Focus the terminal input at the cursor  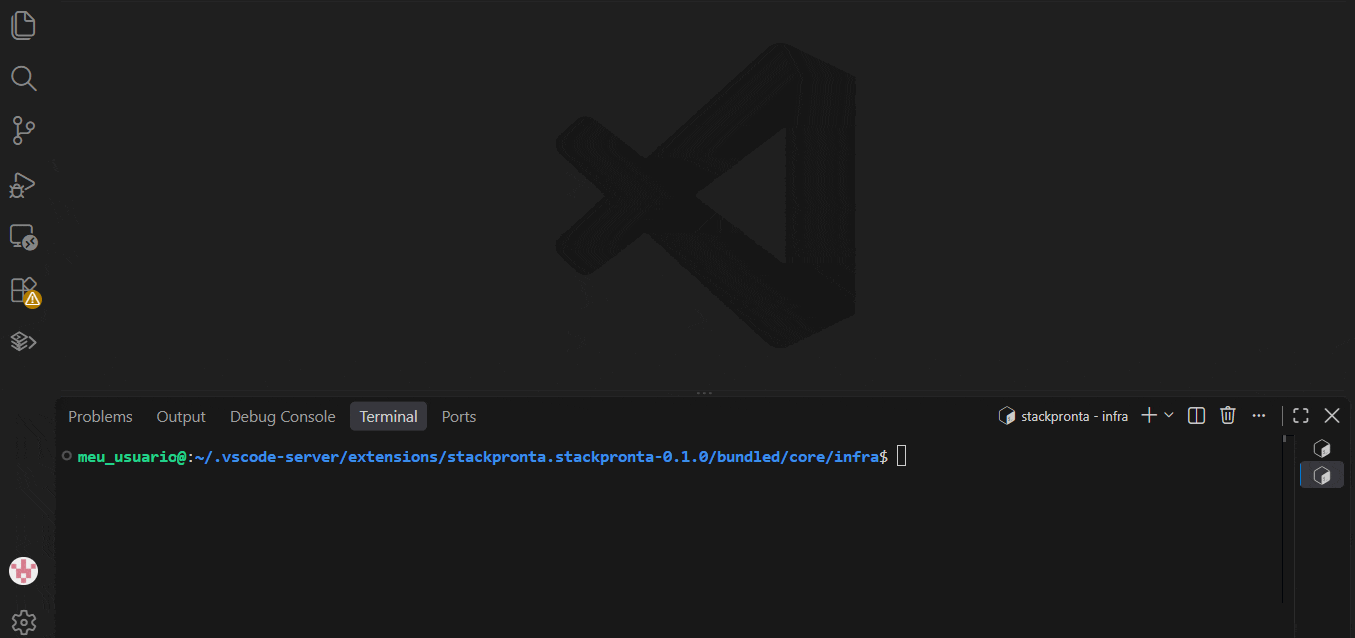click(901, 456)
